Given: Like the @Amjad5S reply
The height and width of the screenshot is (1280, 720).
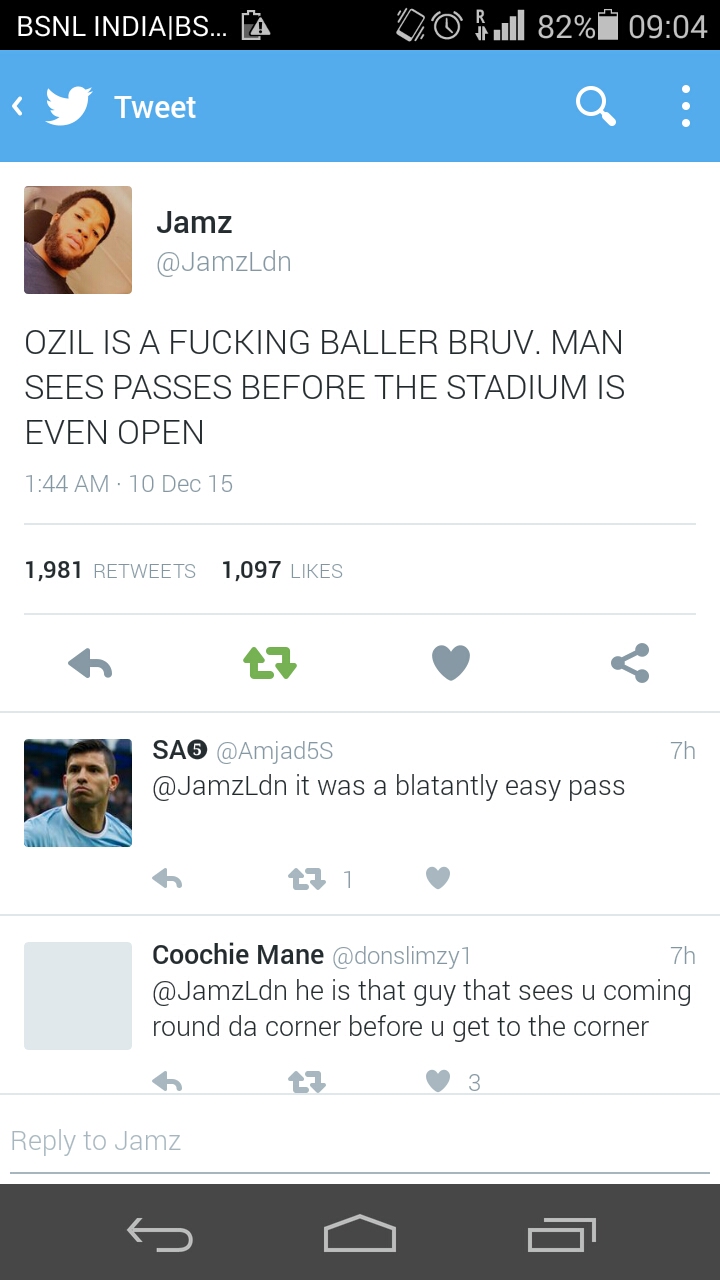Looking at the screenshot, I should point(438,879).
